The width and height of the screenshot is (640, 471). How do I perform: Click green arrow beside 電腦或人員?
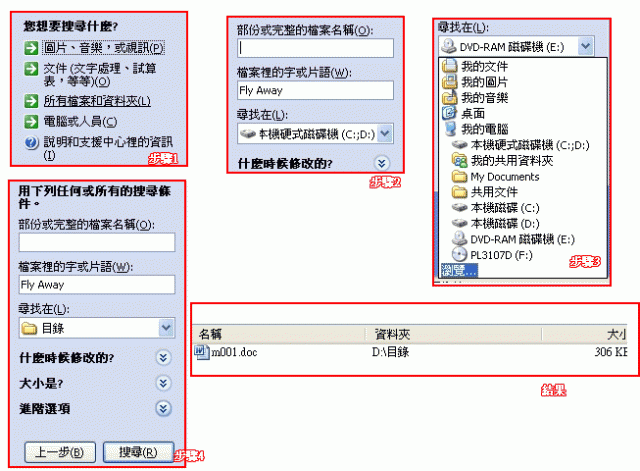(x=31, y=121)
